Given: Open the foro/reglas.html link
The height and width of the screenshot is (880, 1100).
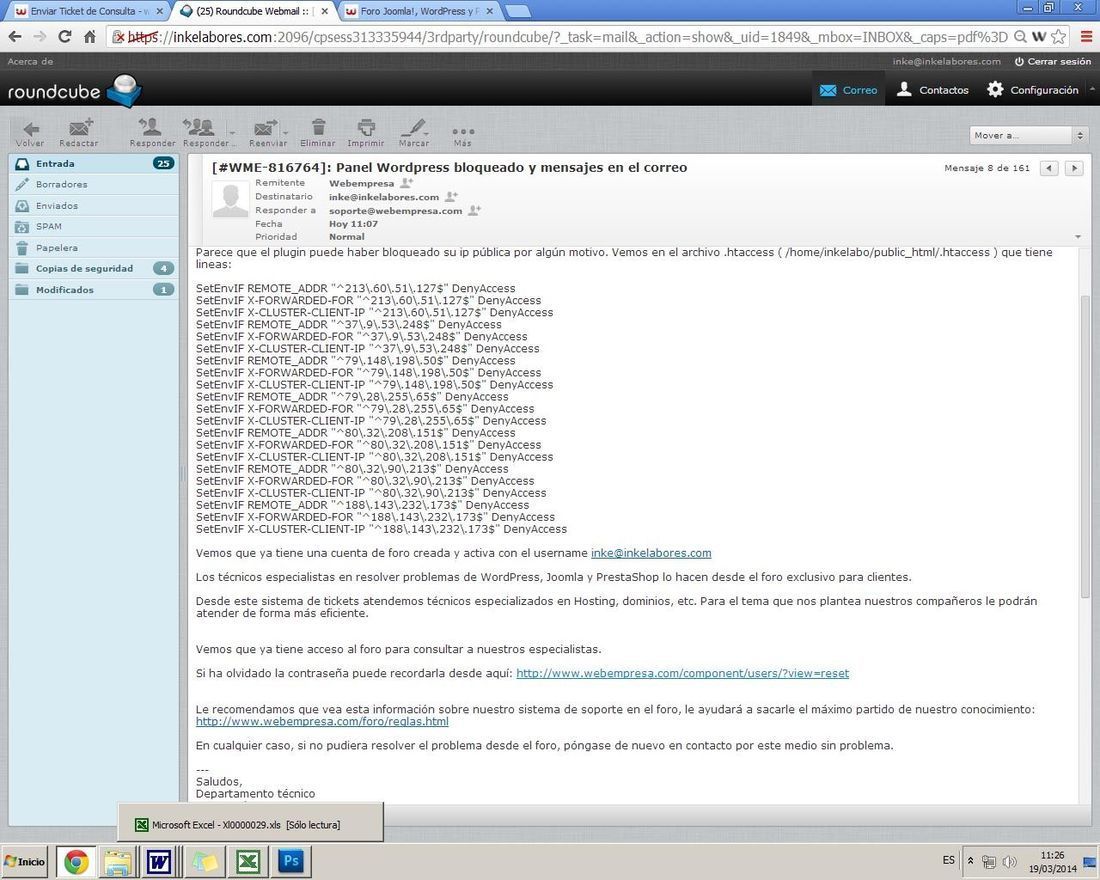Looking at the screenshot, I should click(322, 721).
